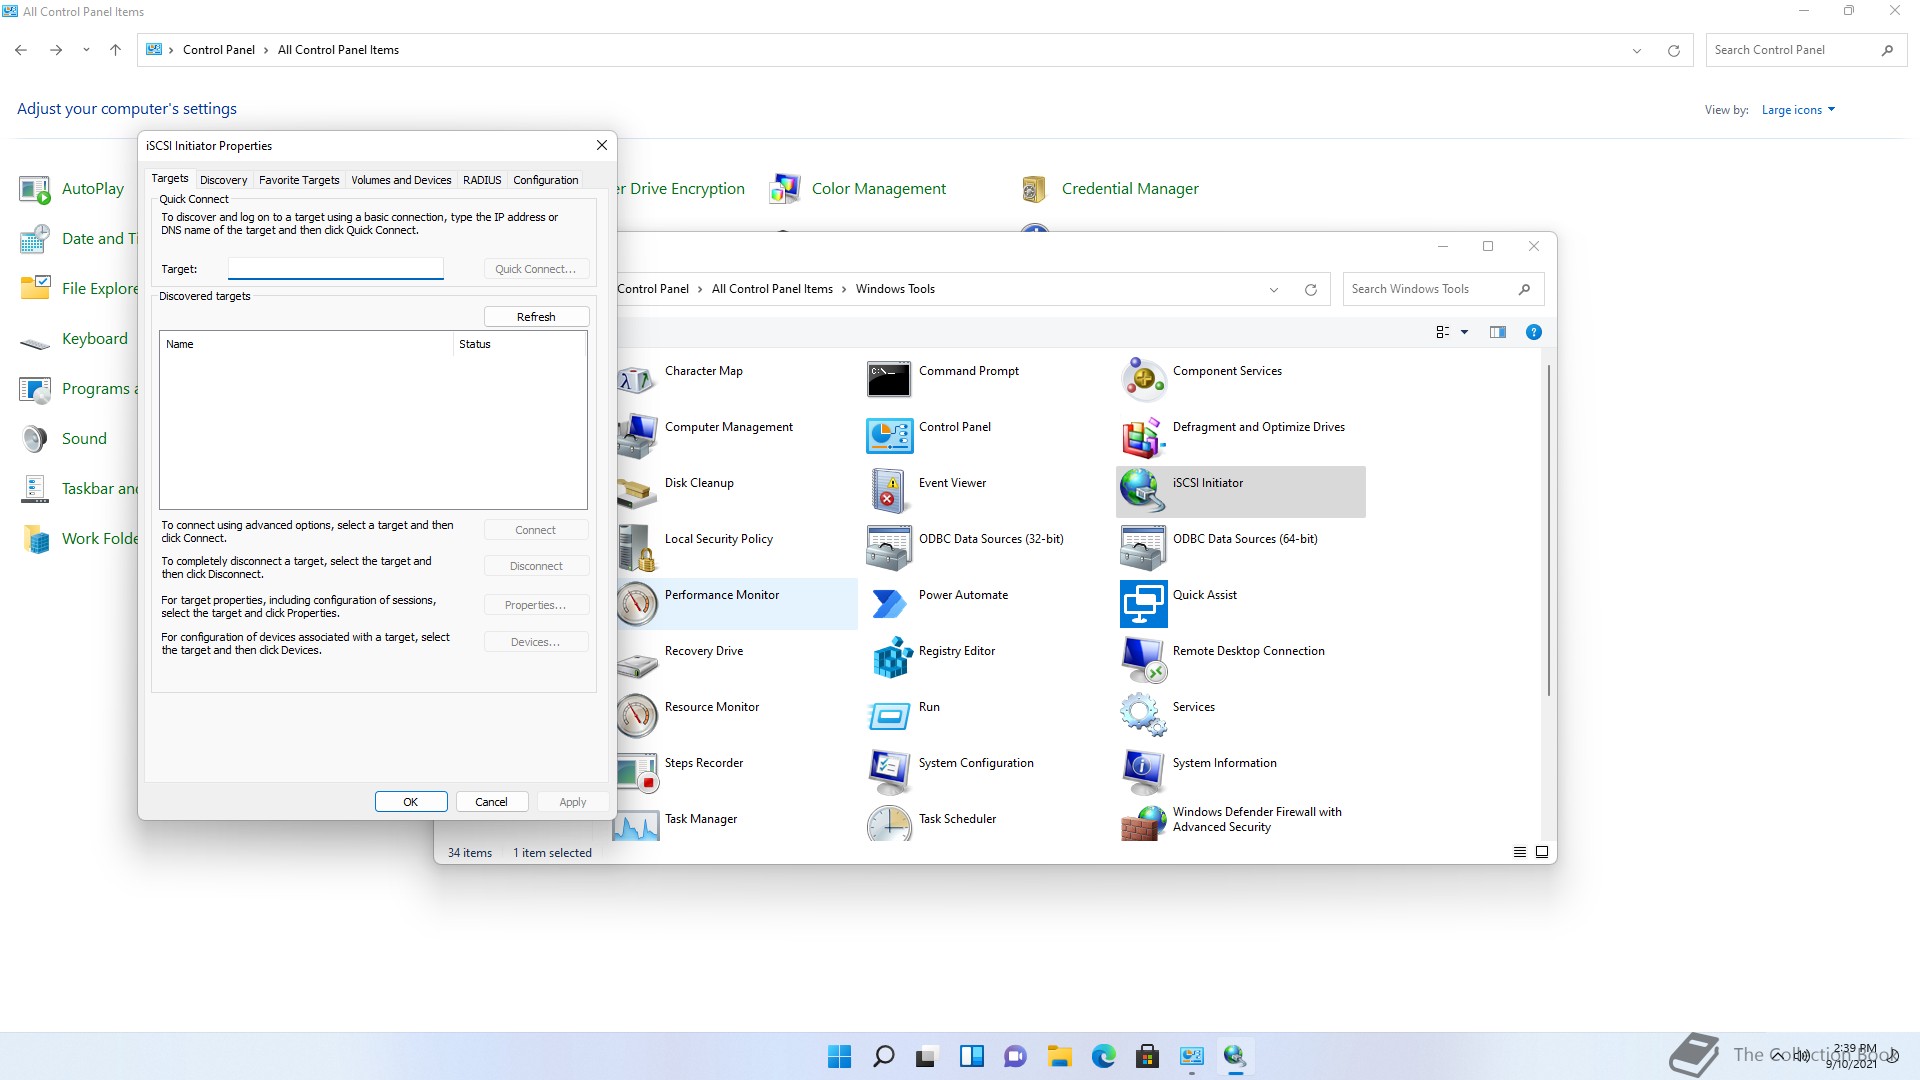Toggle the preview pane in Windows Tools
The image size is (1920, 1080).
[1497, 332]
